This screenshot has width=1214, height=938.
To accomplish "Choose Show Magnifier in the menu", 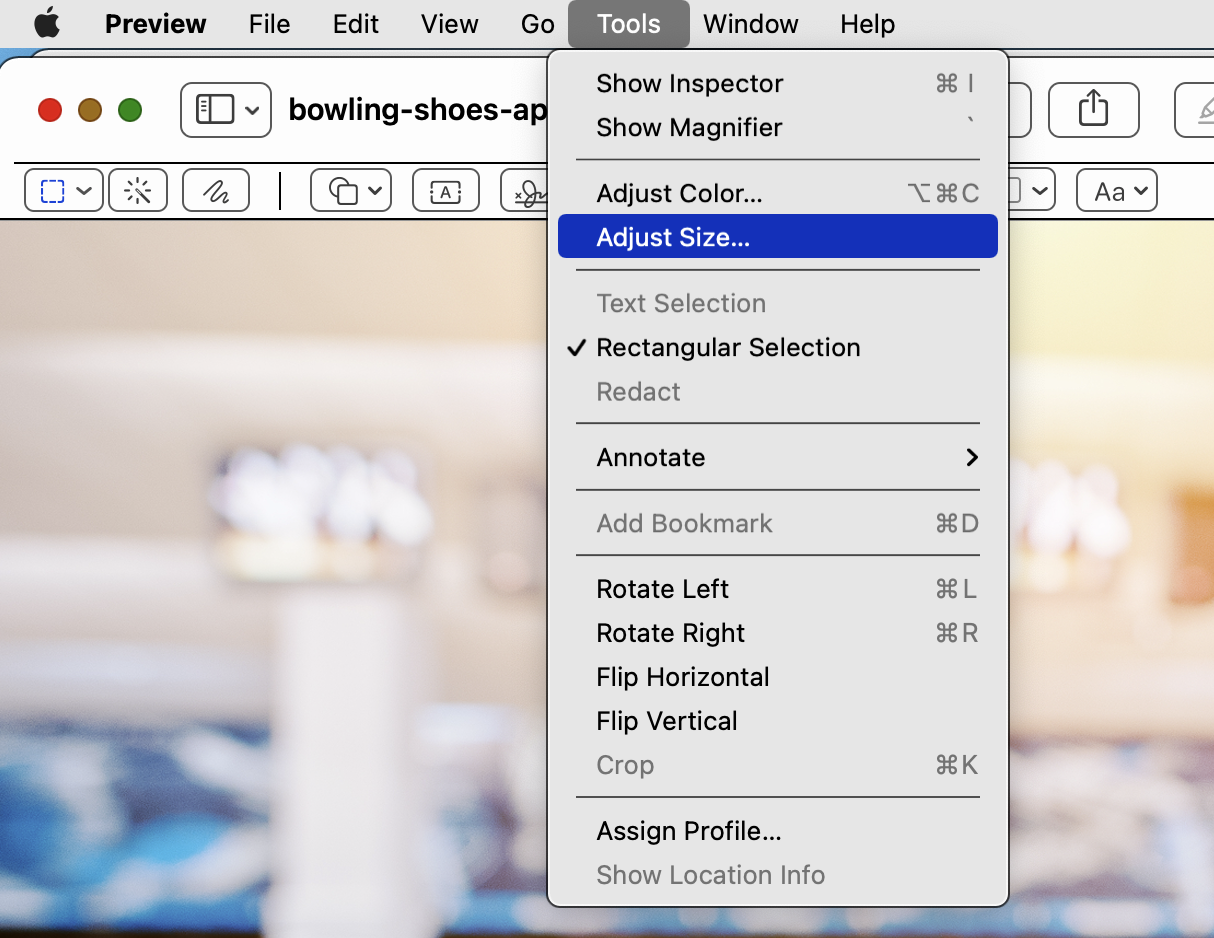I will click(778, 128).
